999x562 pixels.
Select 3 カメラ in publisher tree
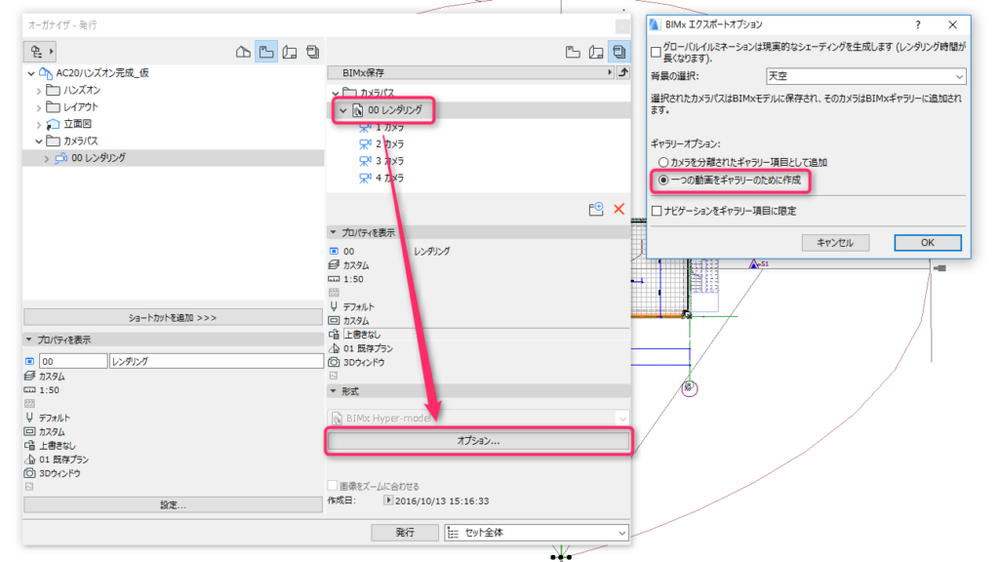389,161
